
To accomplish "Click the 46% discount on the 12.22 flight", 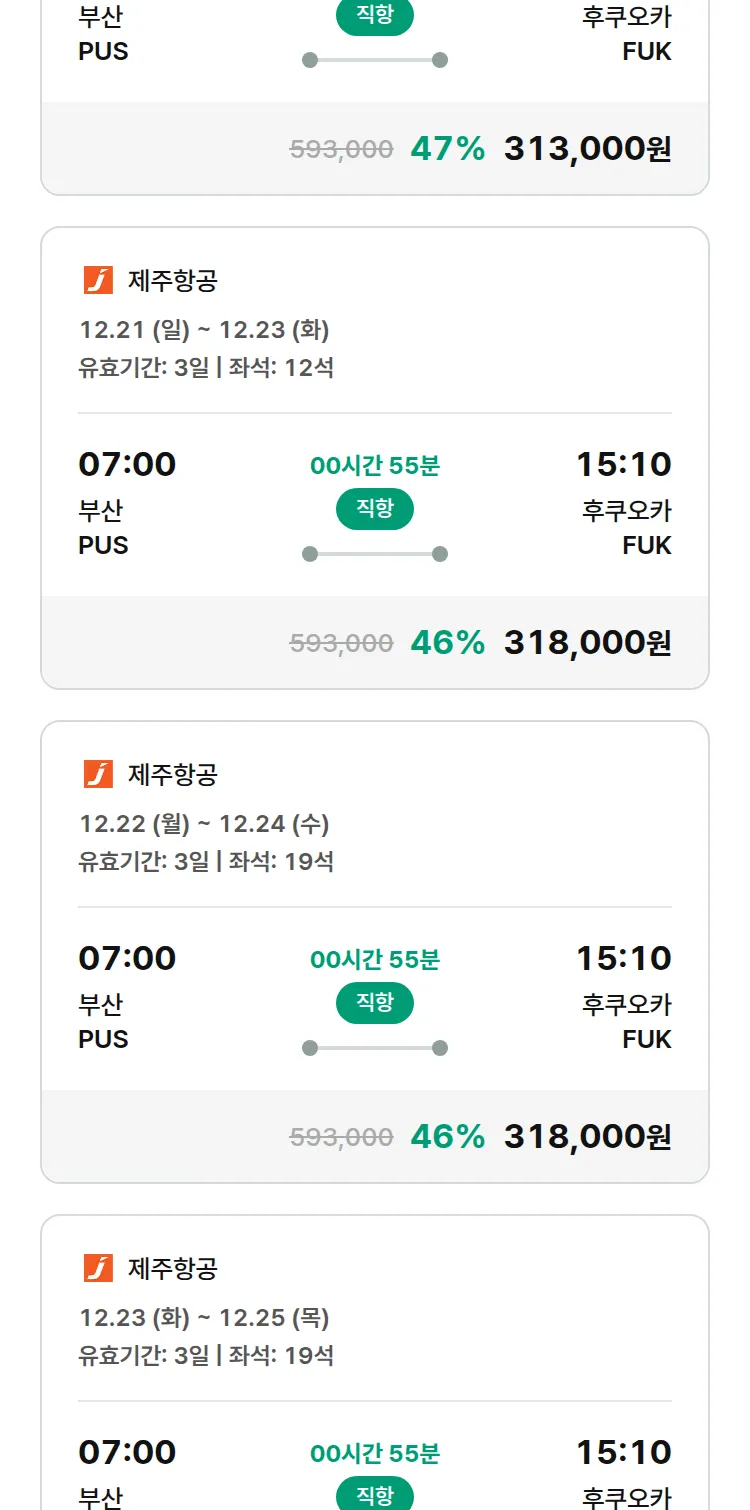I will coord(447,1136).
